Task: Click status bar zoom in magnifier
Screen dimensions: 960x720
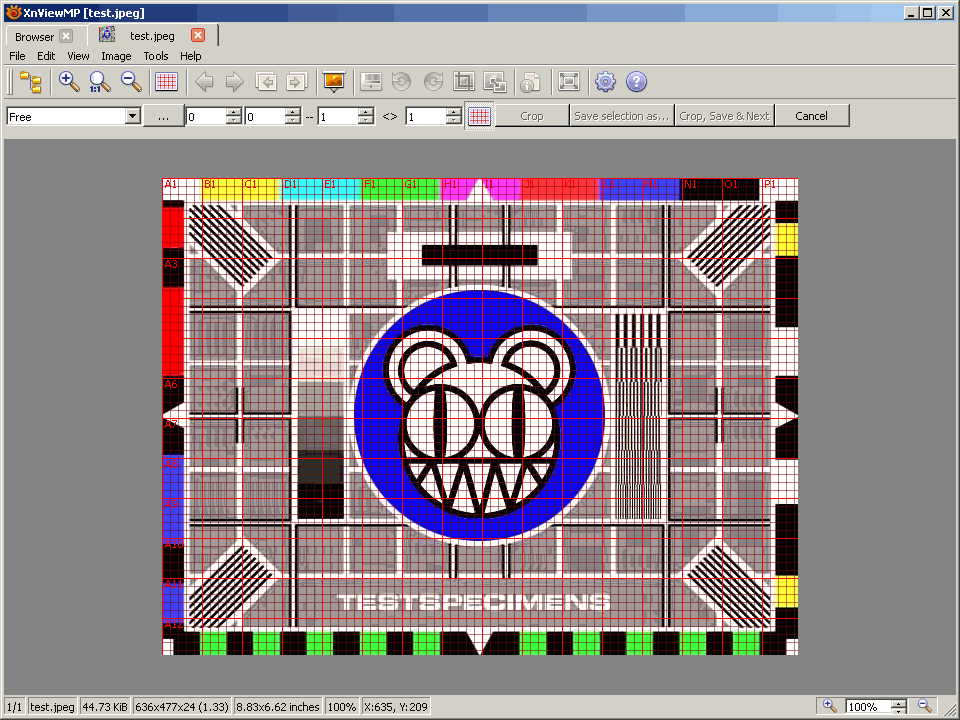Action: (x=829, y=706)
